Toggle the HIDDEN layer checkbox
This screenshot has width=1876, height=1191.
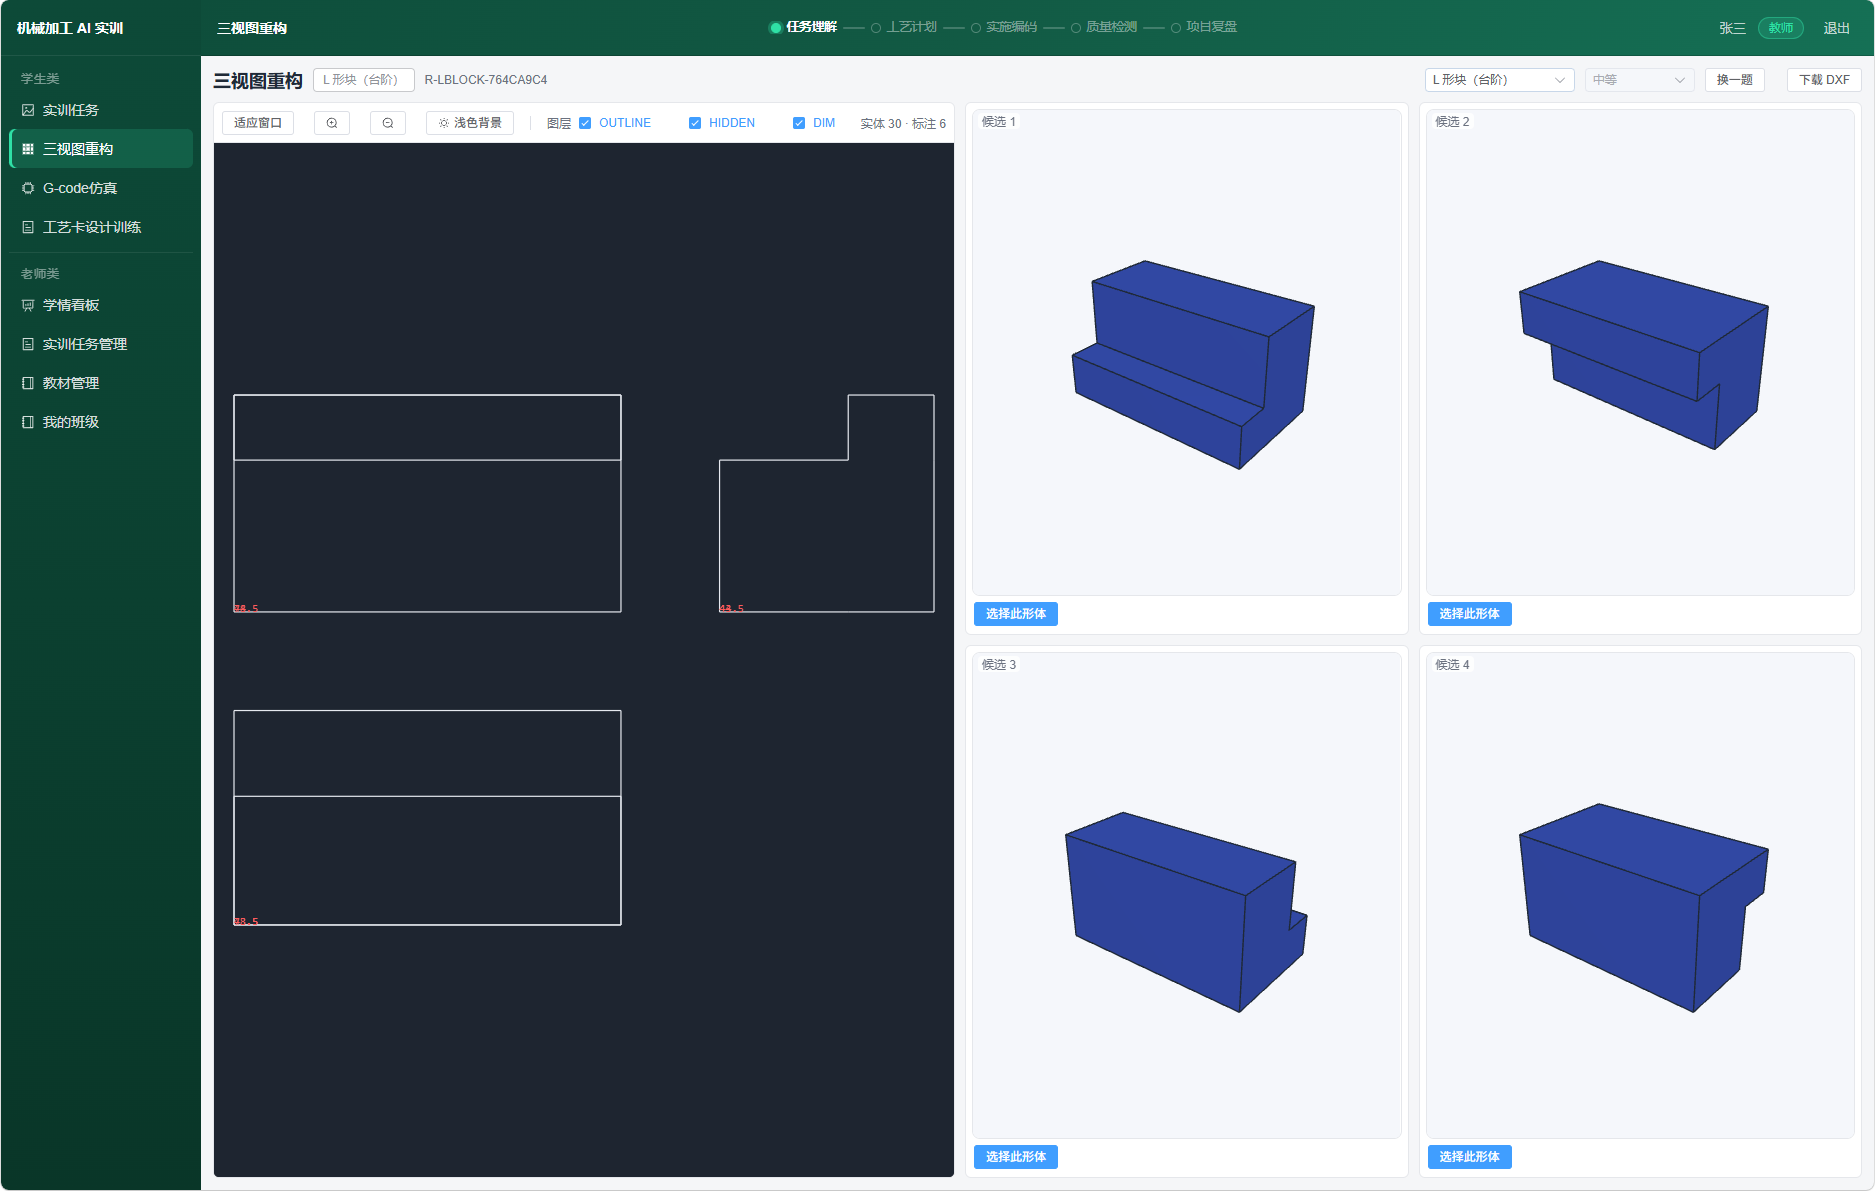(695, 123)
